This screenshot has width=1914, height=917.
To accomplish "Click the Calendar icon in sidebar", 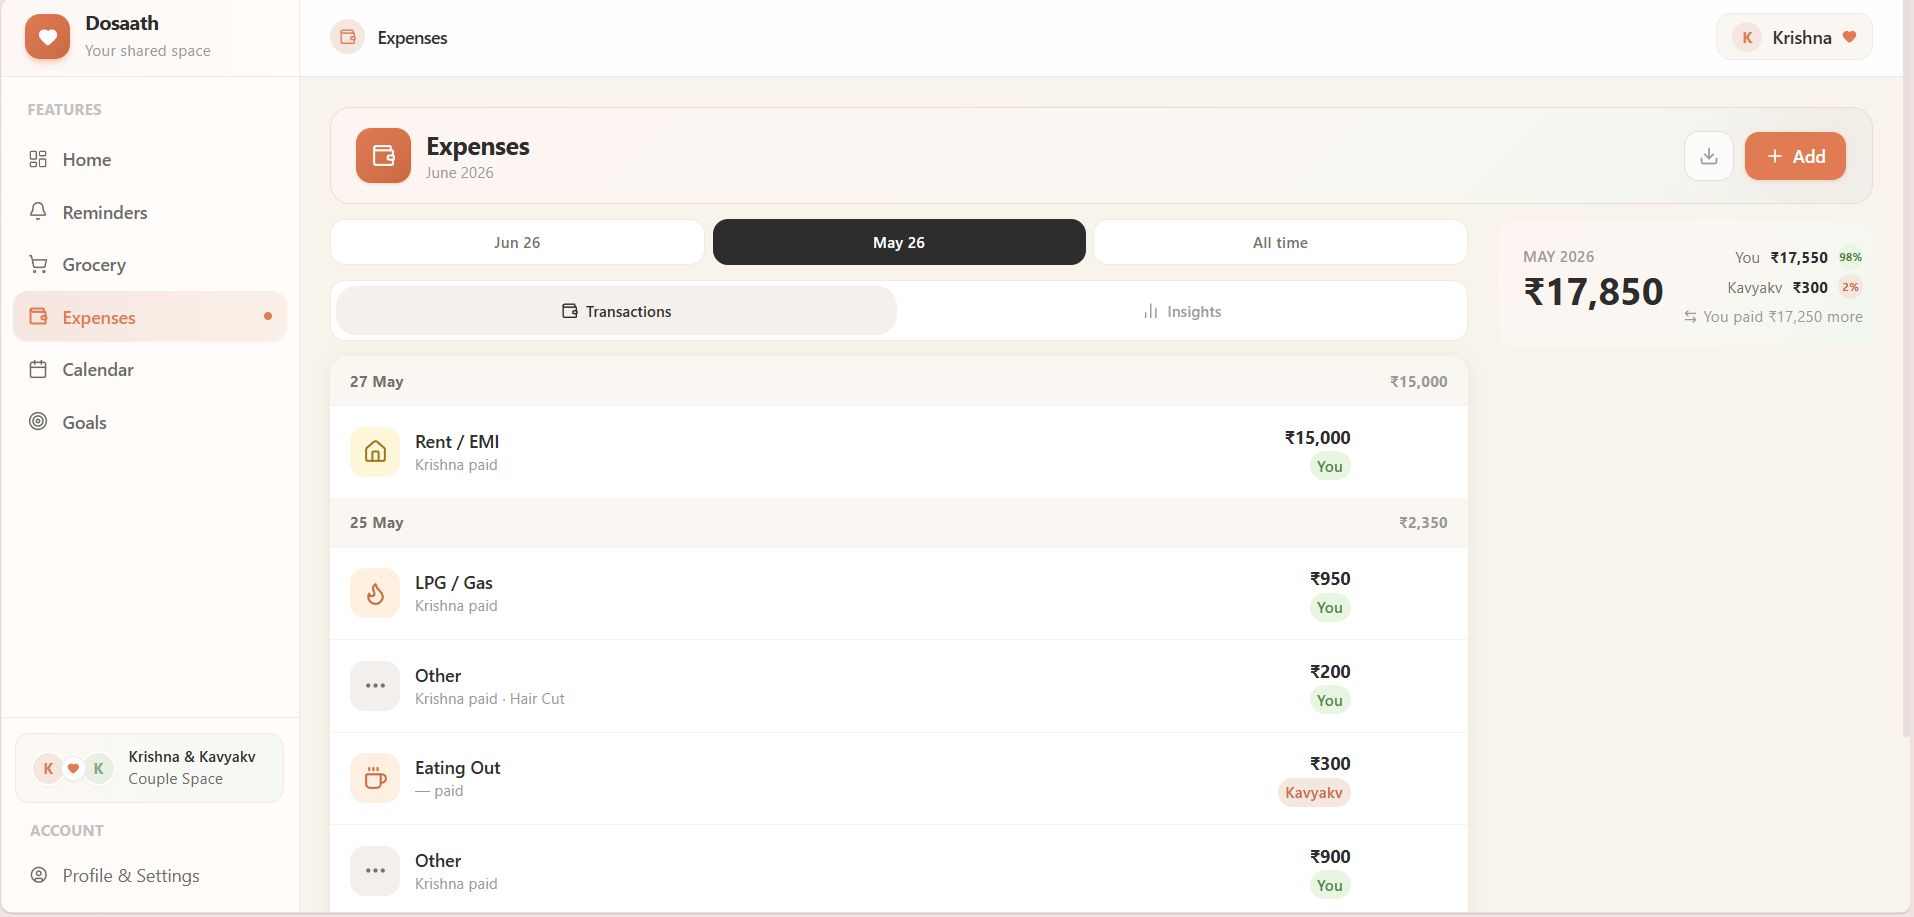I will click(x=38, y=369).
